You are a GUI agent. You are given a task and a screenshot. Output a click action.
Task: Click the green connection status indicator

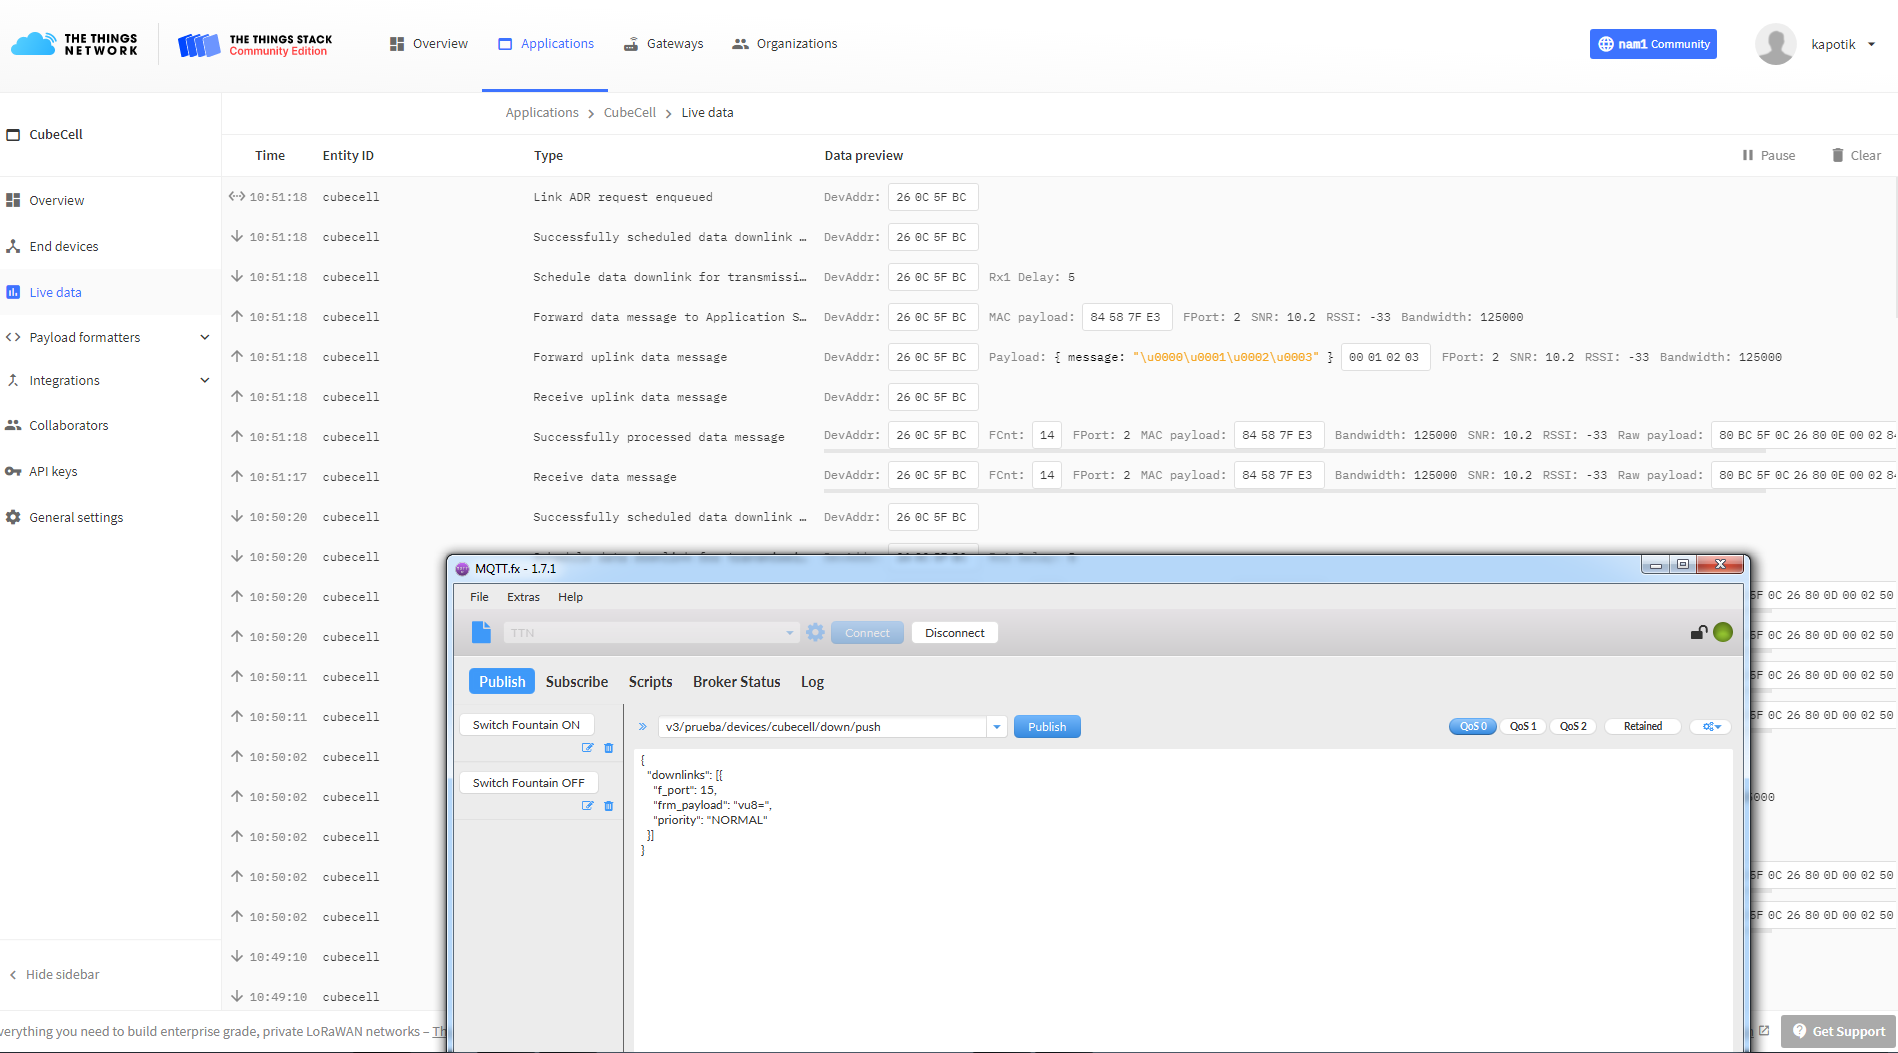coord(1723,632)
